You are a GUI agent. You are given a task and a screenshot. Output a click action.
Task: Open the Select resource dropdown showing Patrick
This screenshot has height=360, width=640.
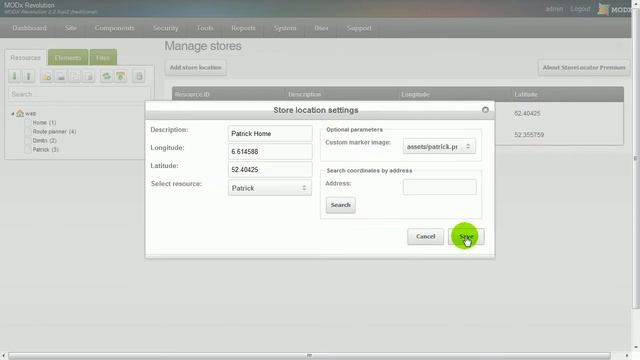pos(270,188)
